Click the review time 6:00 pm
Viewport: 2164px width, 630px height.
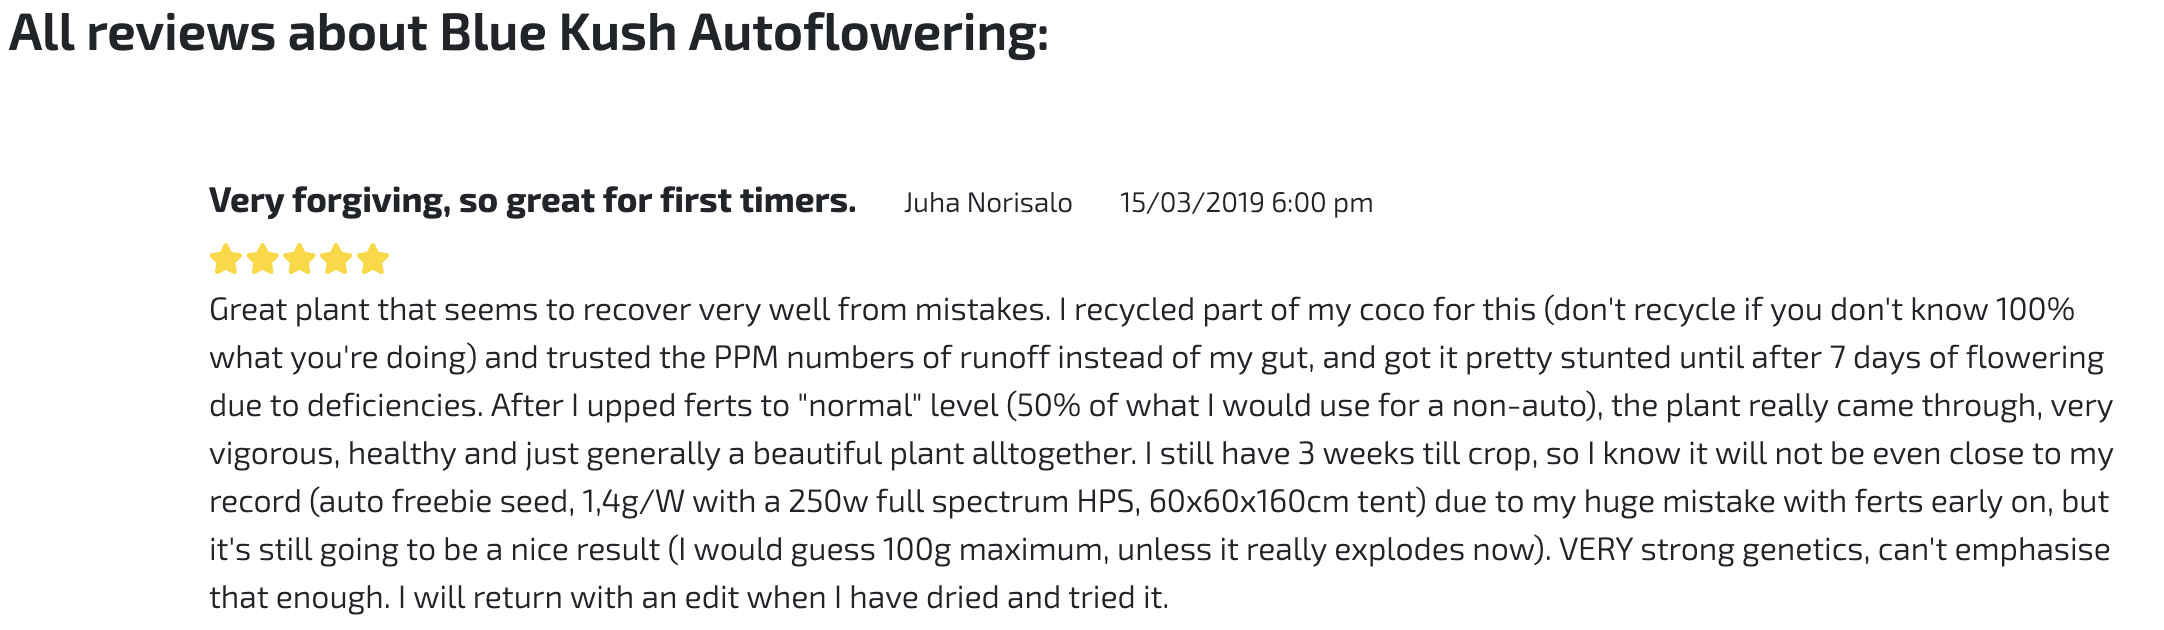[1322, 203]
